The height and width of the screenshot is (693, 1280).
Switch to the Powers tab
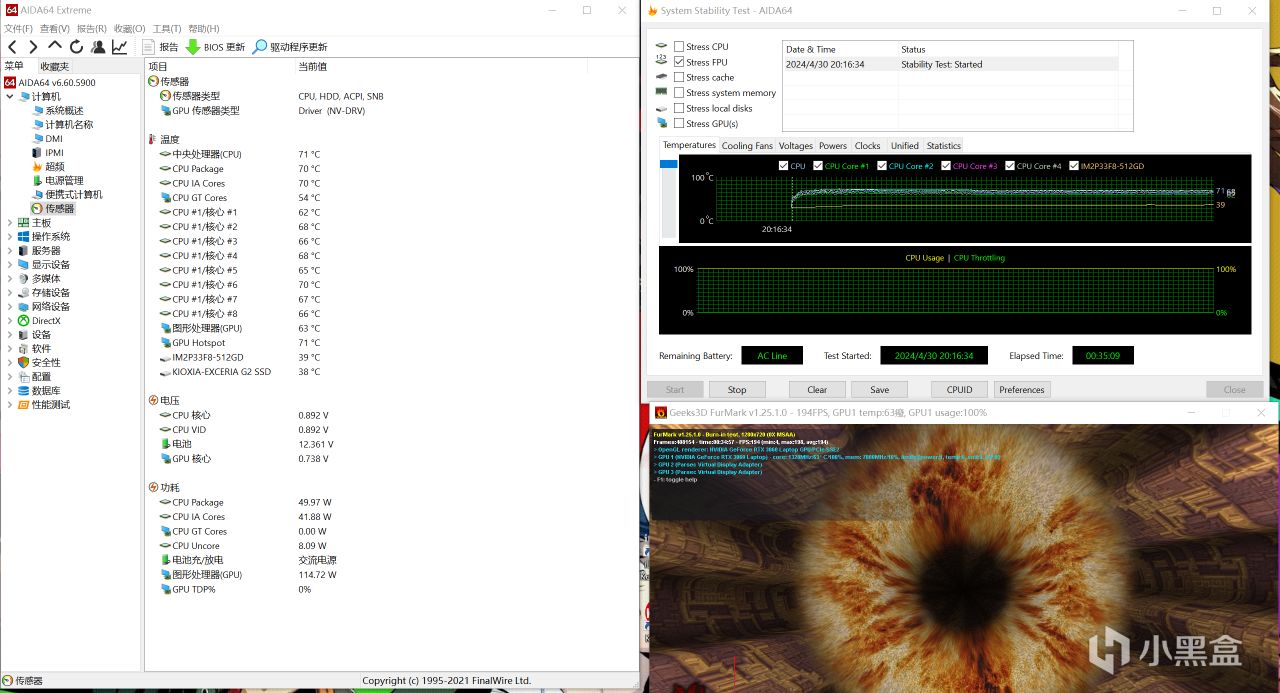(x=833, y=146)
